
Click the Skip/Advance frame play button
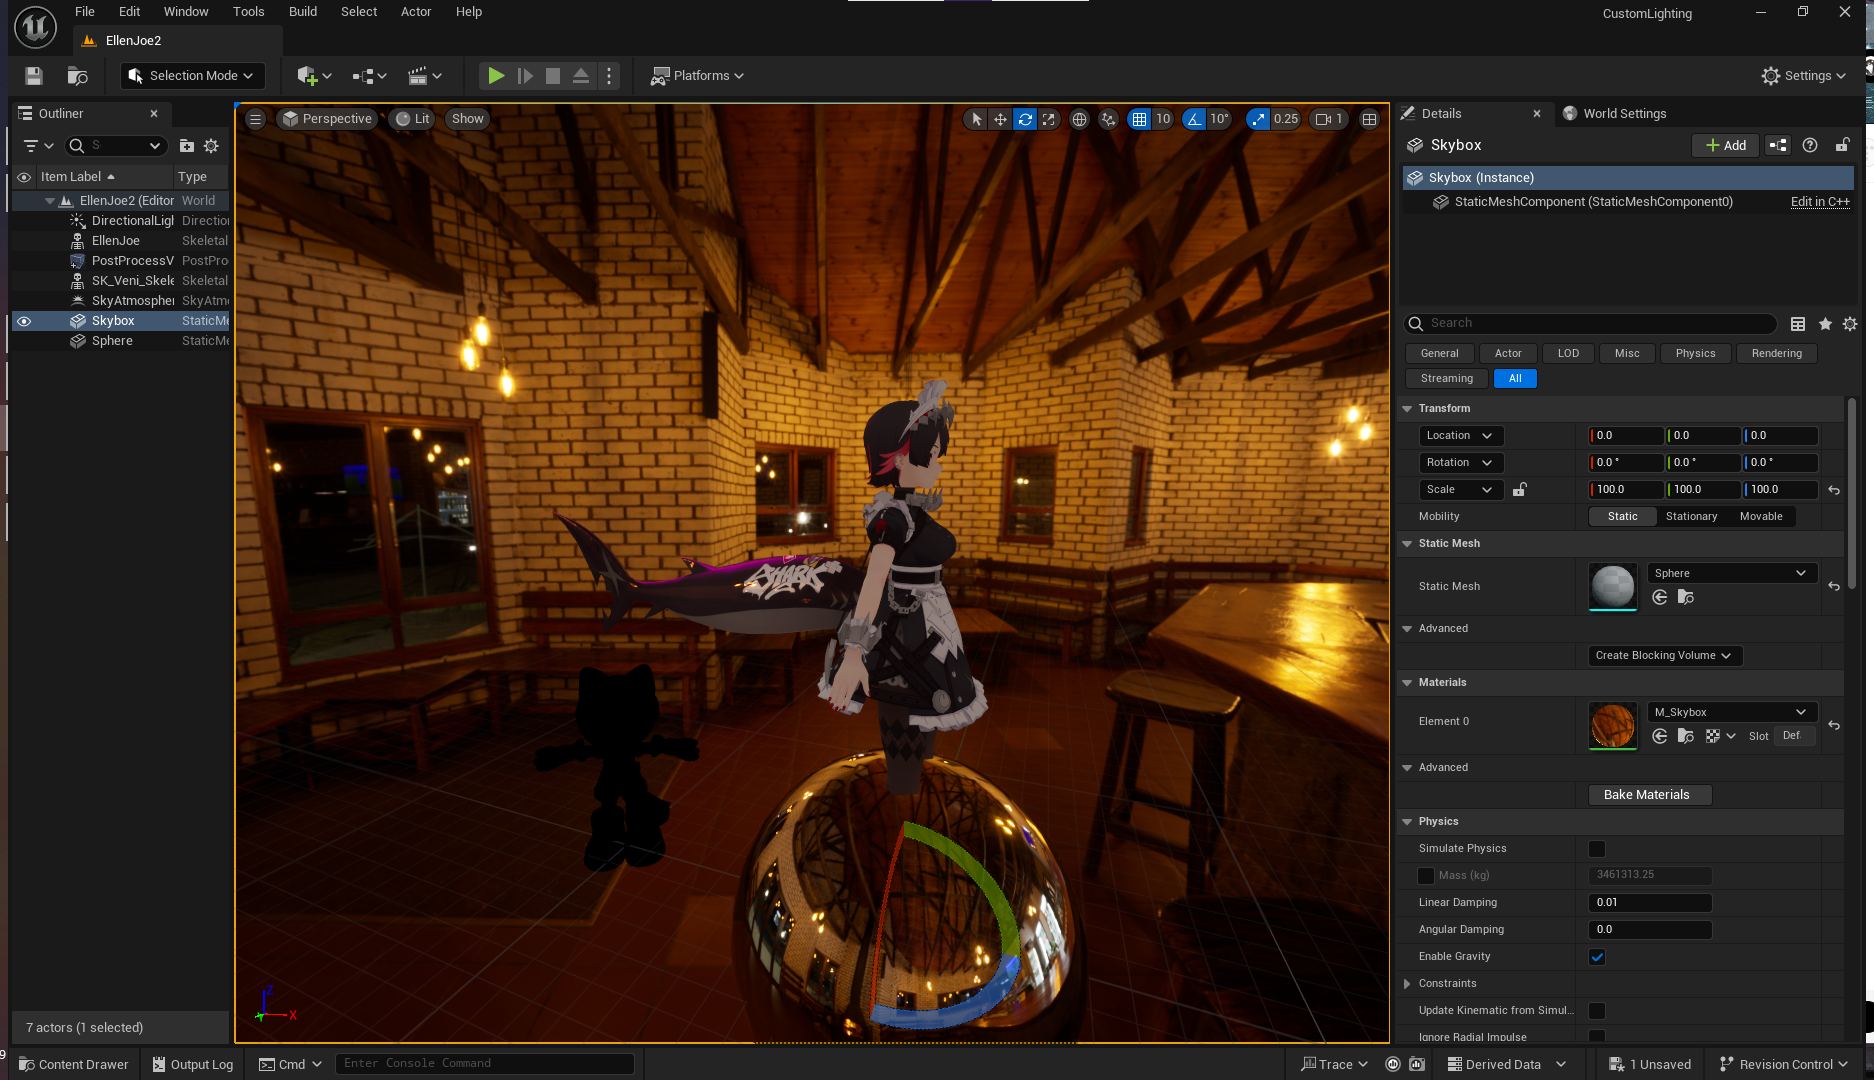click(525, 76)
